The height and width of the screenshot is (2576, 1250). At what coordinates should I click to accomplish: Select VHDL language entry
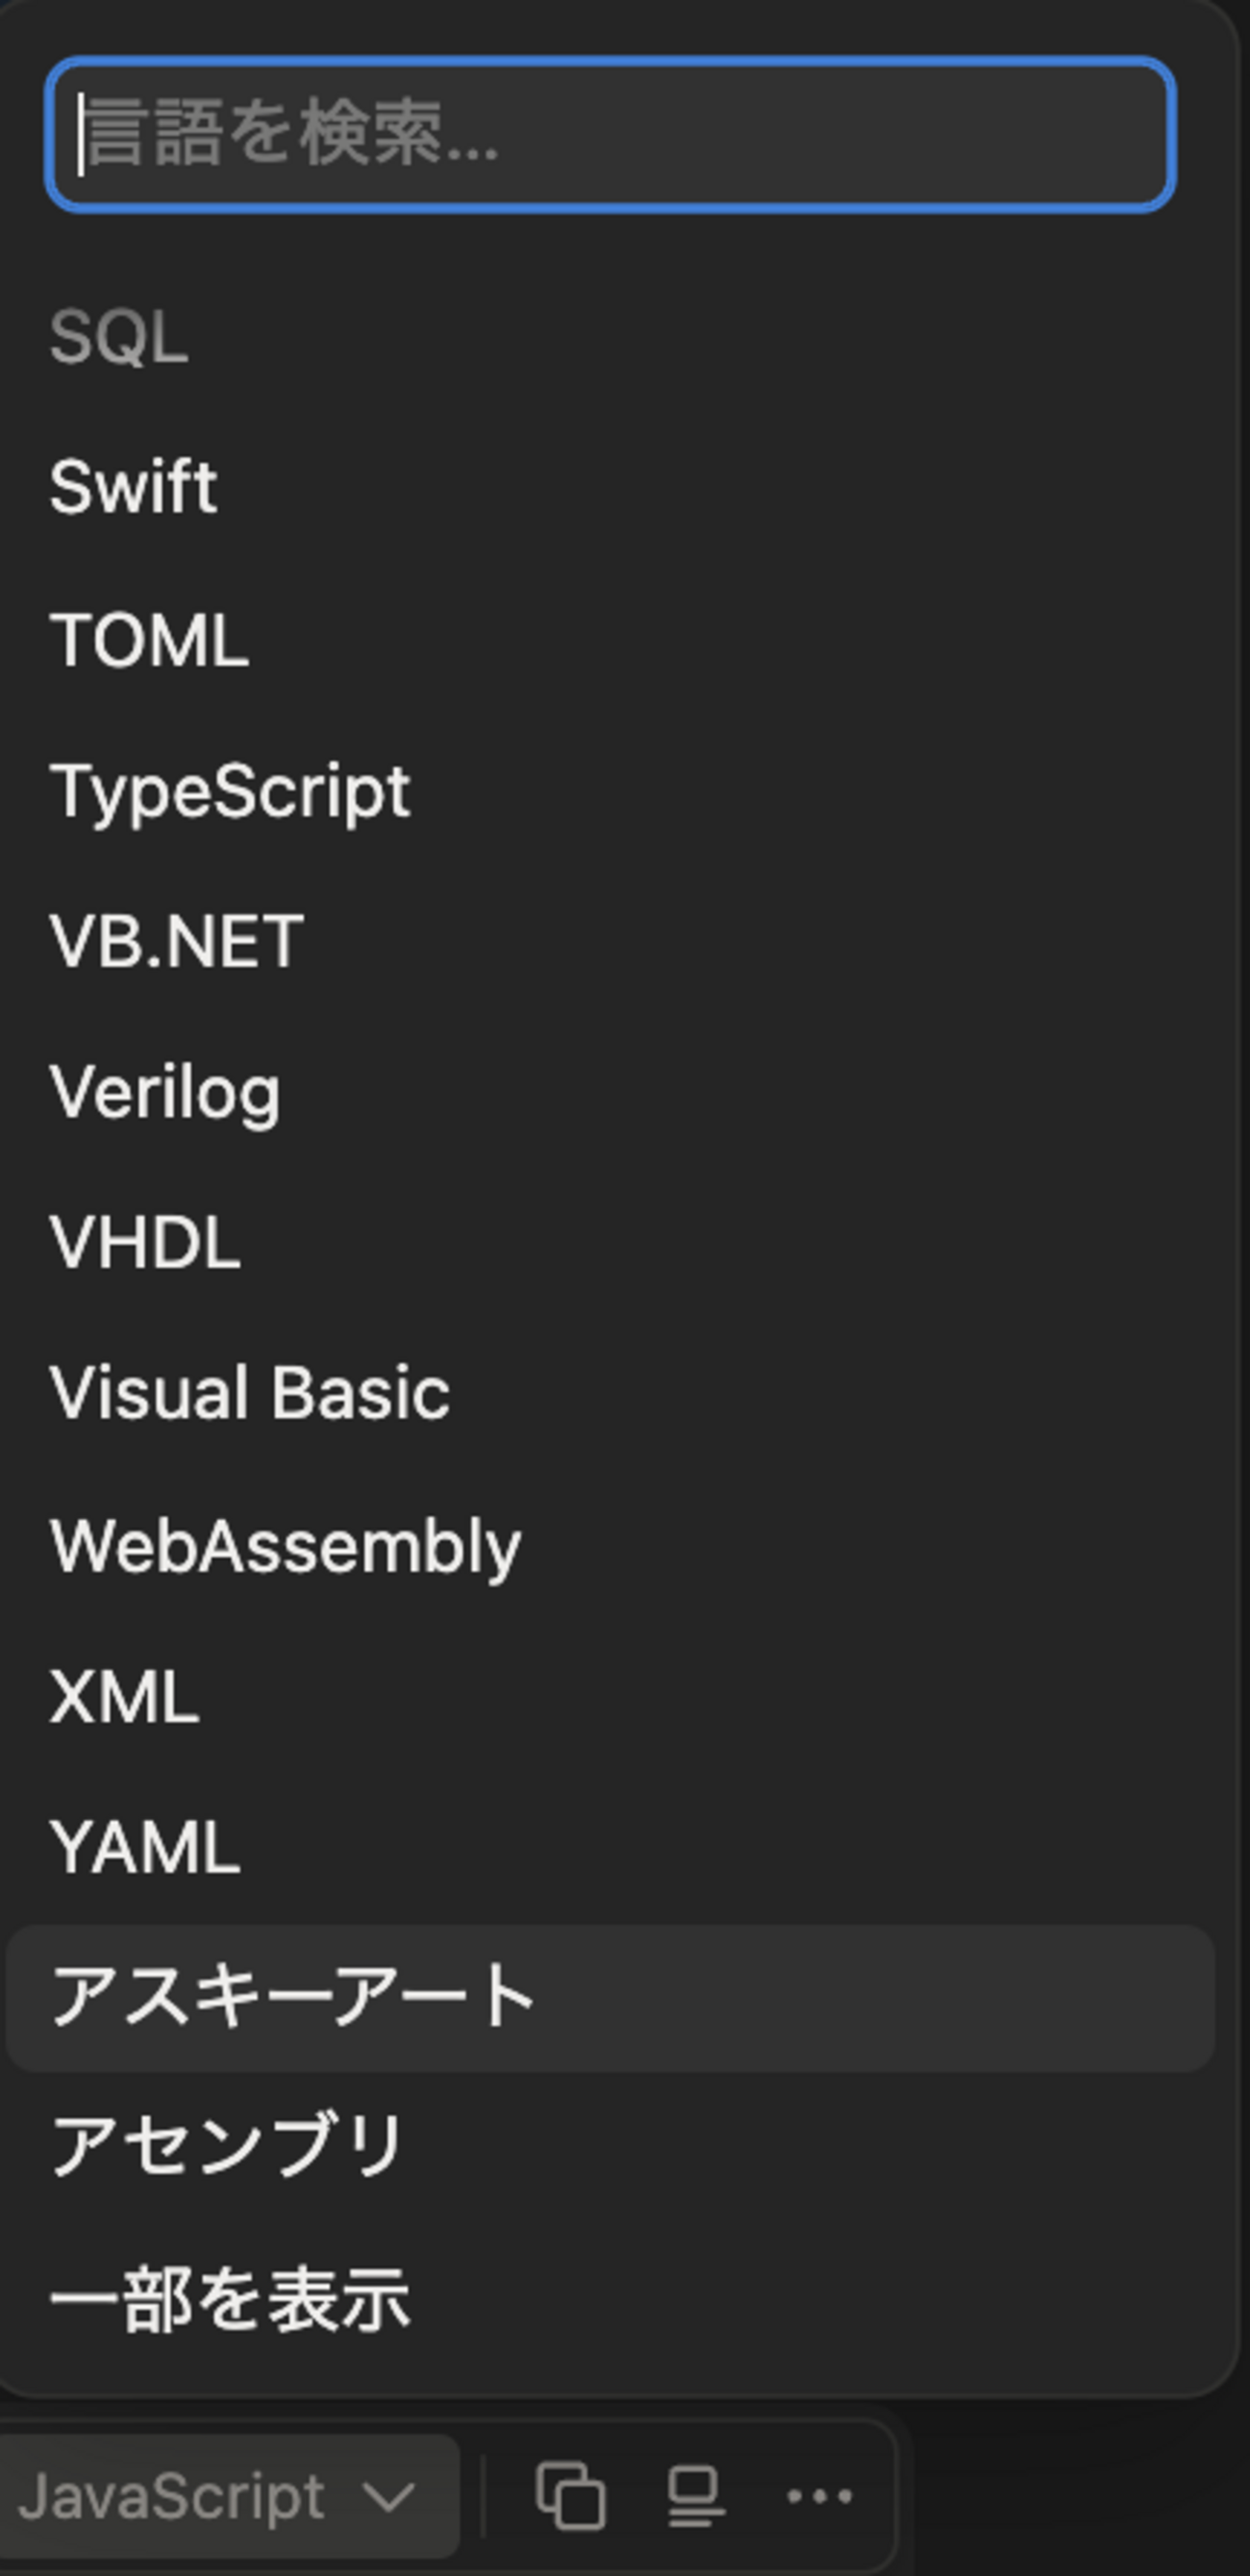[x=145, y=1243]
